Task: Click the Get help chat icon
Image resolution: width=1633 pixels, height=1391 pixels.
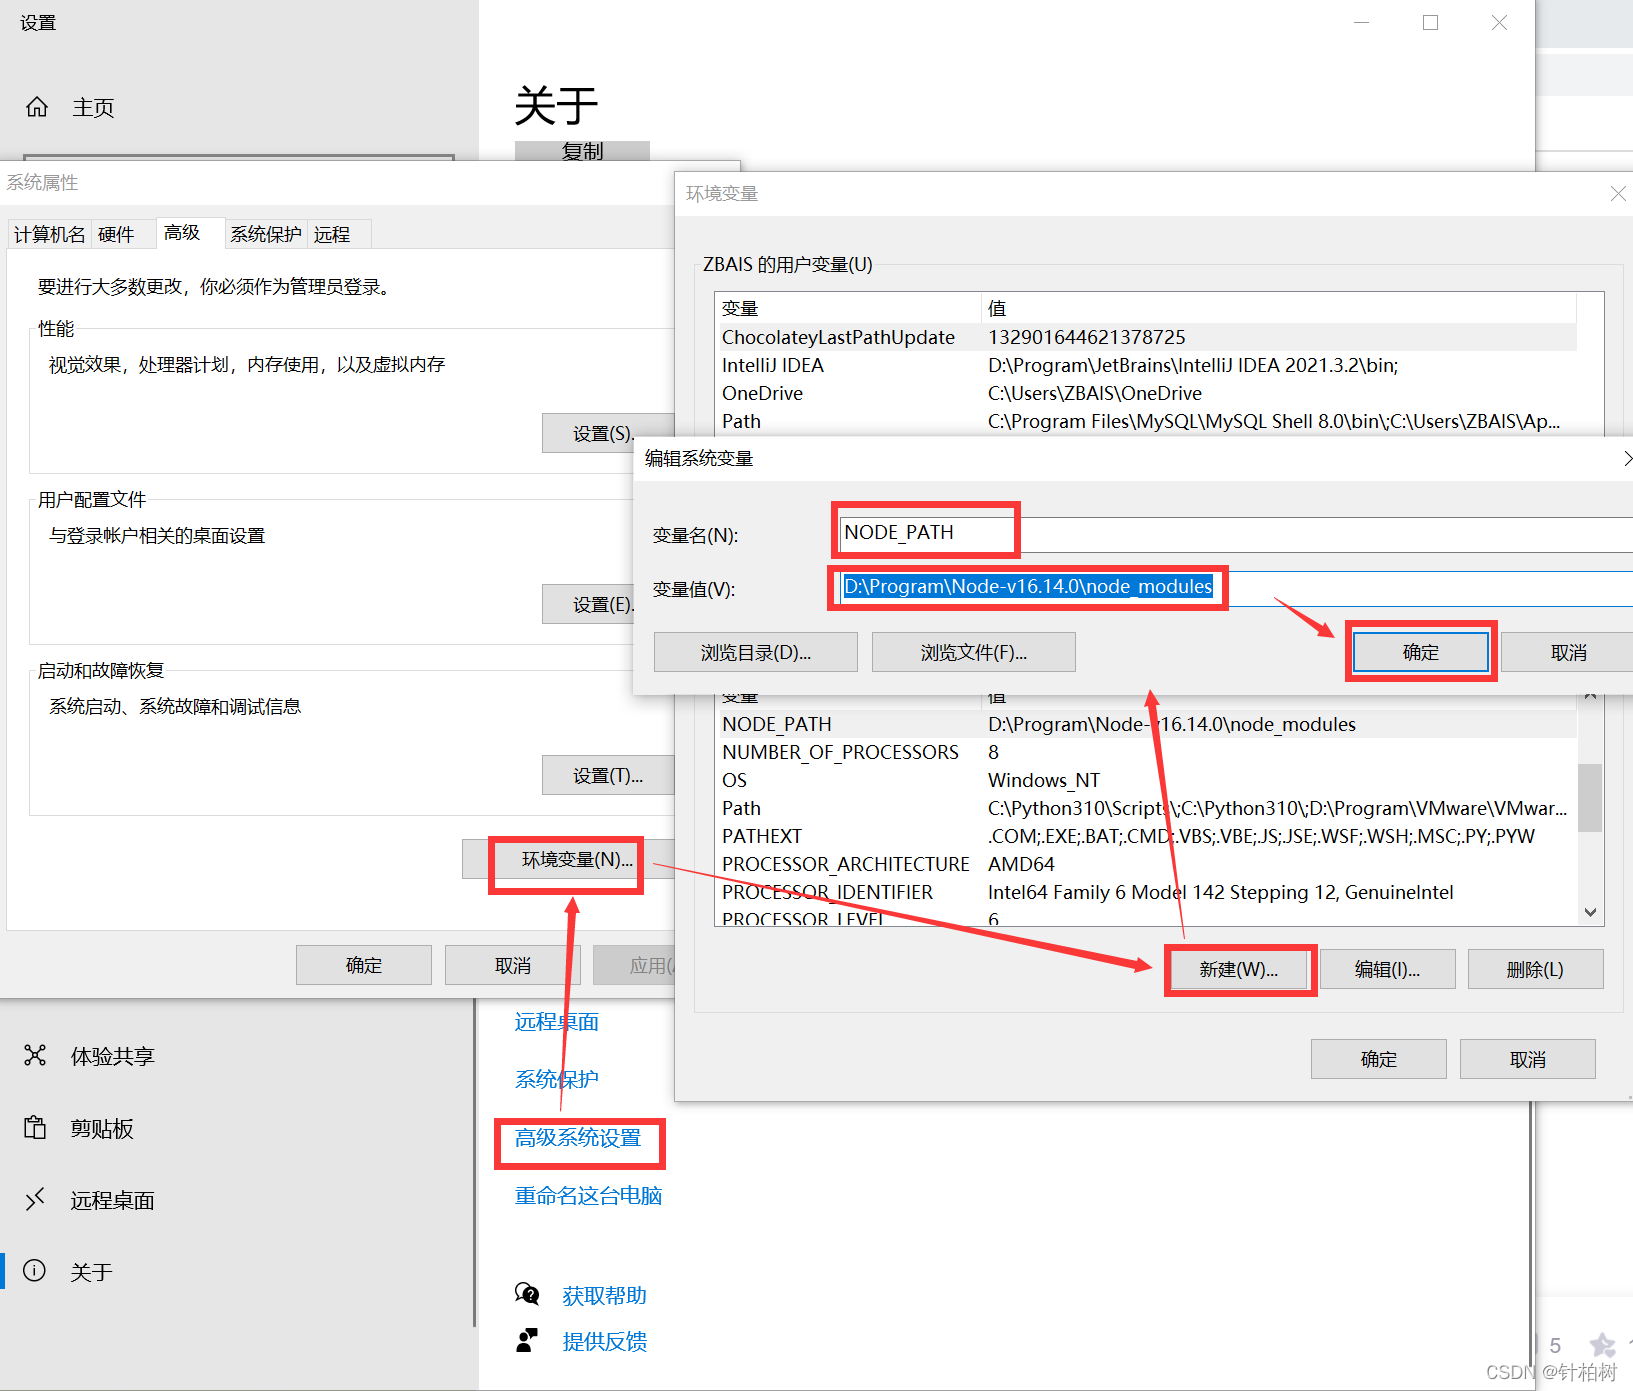Action: (x=527, y=1294)
